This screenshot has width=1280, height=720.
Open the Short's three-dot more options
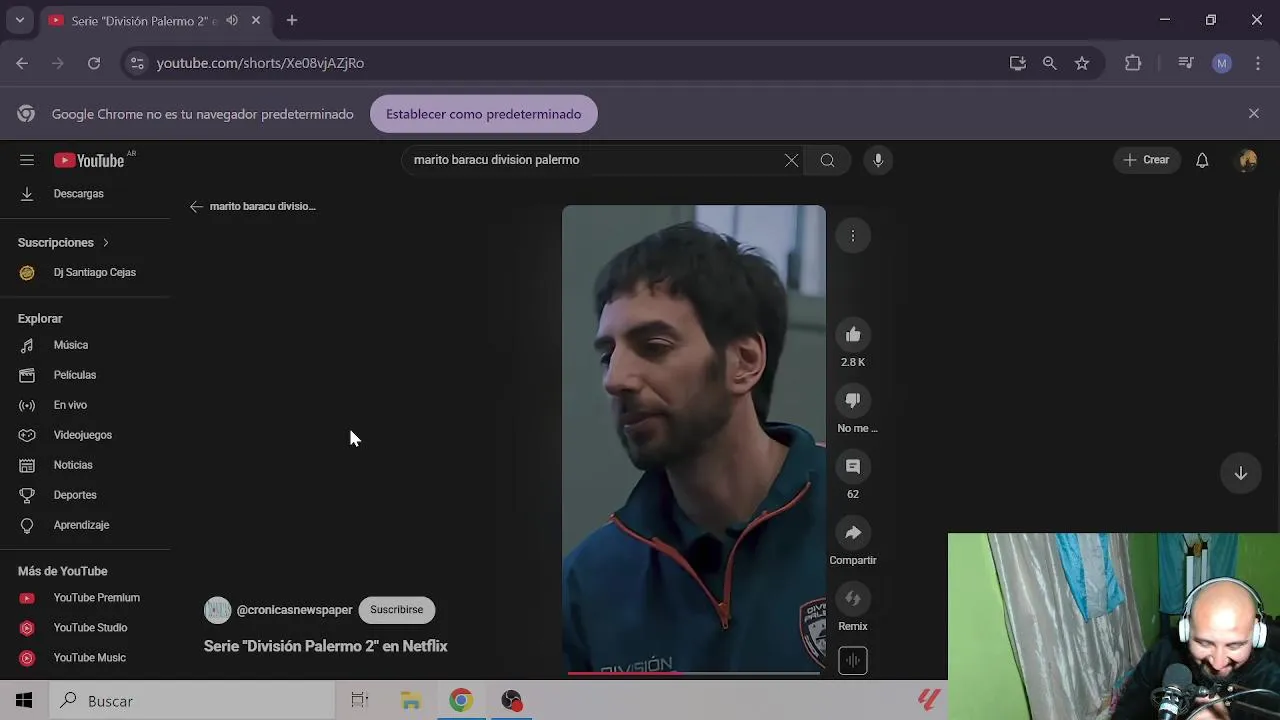(x=853, y=236)
